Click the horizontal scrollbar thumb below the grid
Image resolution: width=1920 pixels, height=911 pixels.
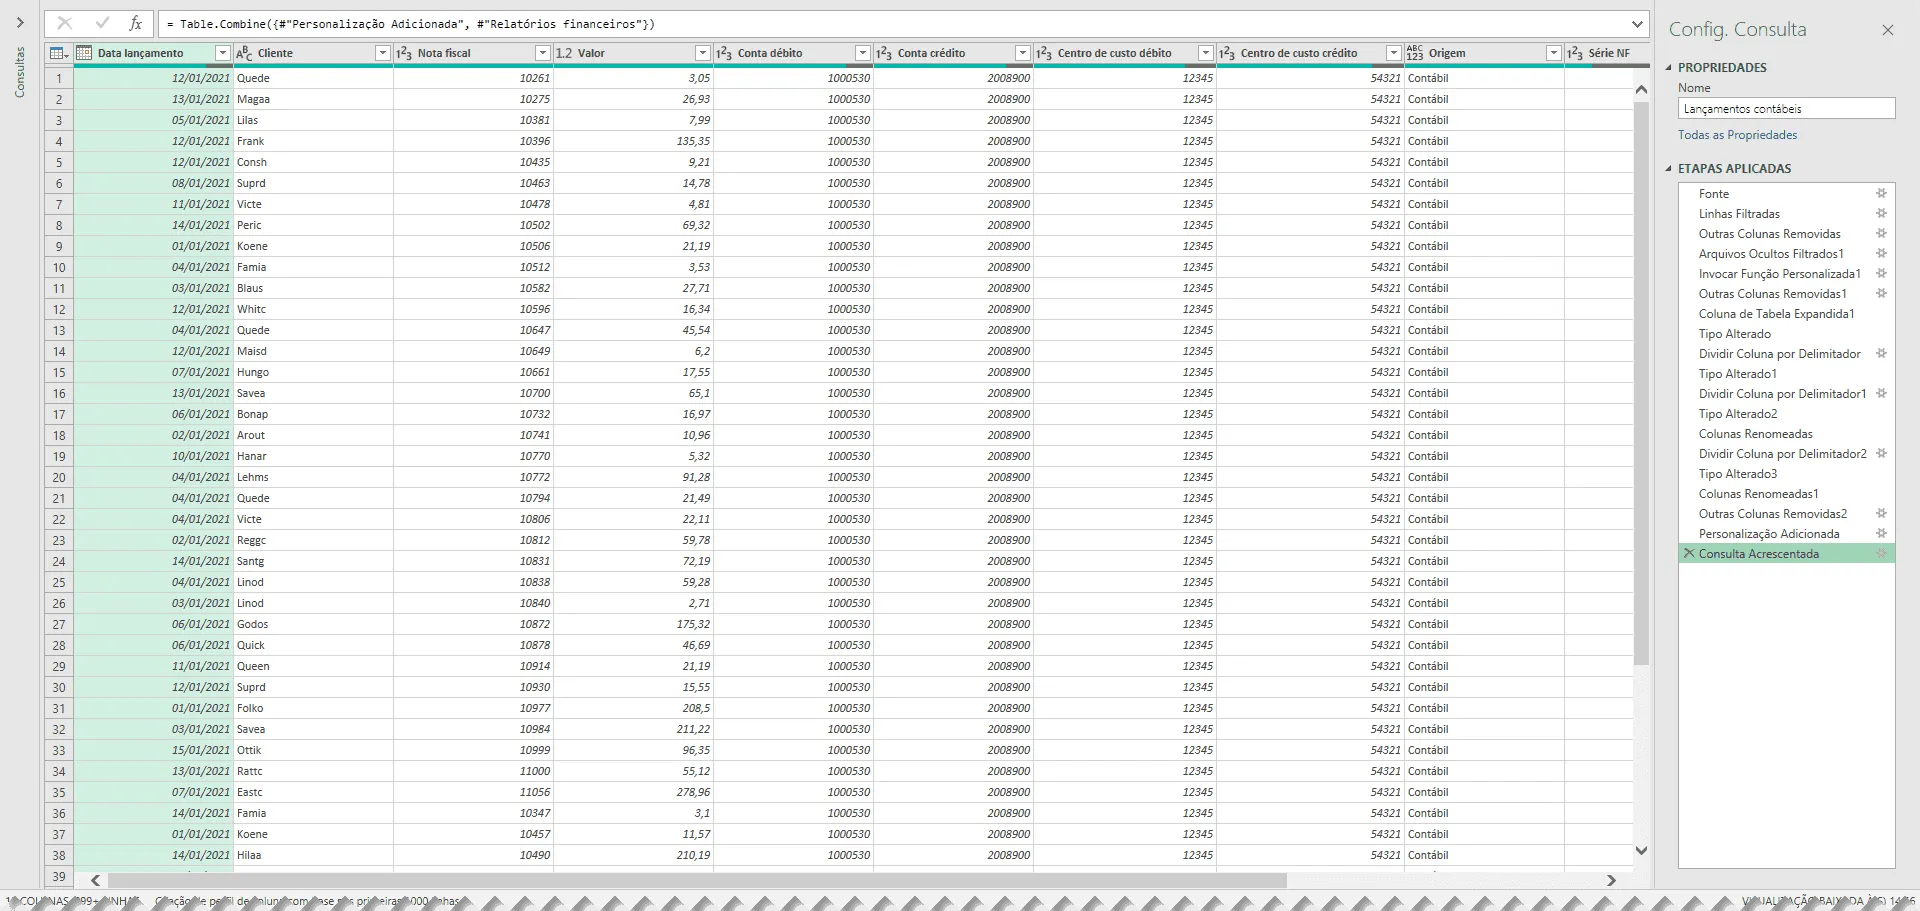point(696,880)
